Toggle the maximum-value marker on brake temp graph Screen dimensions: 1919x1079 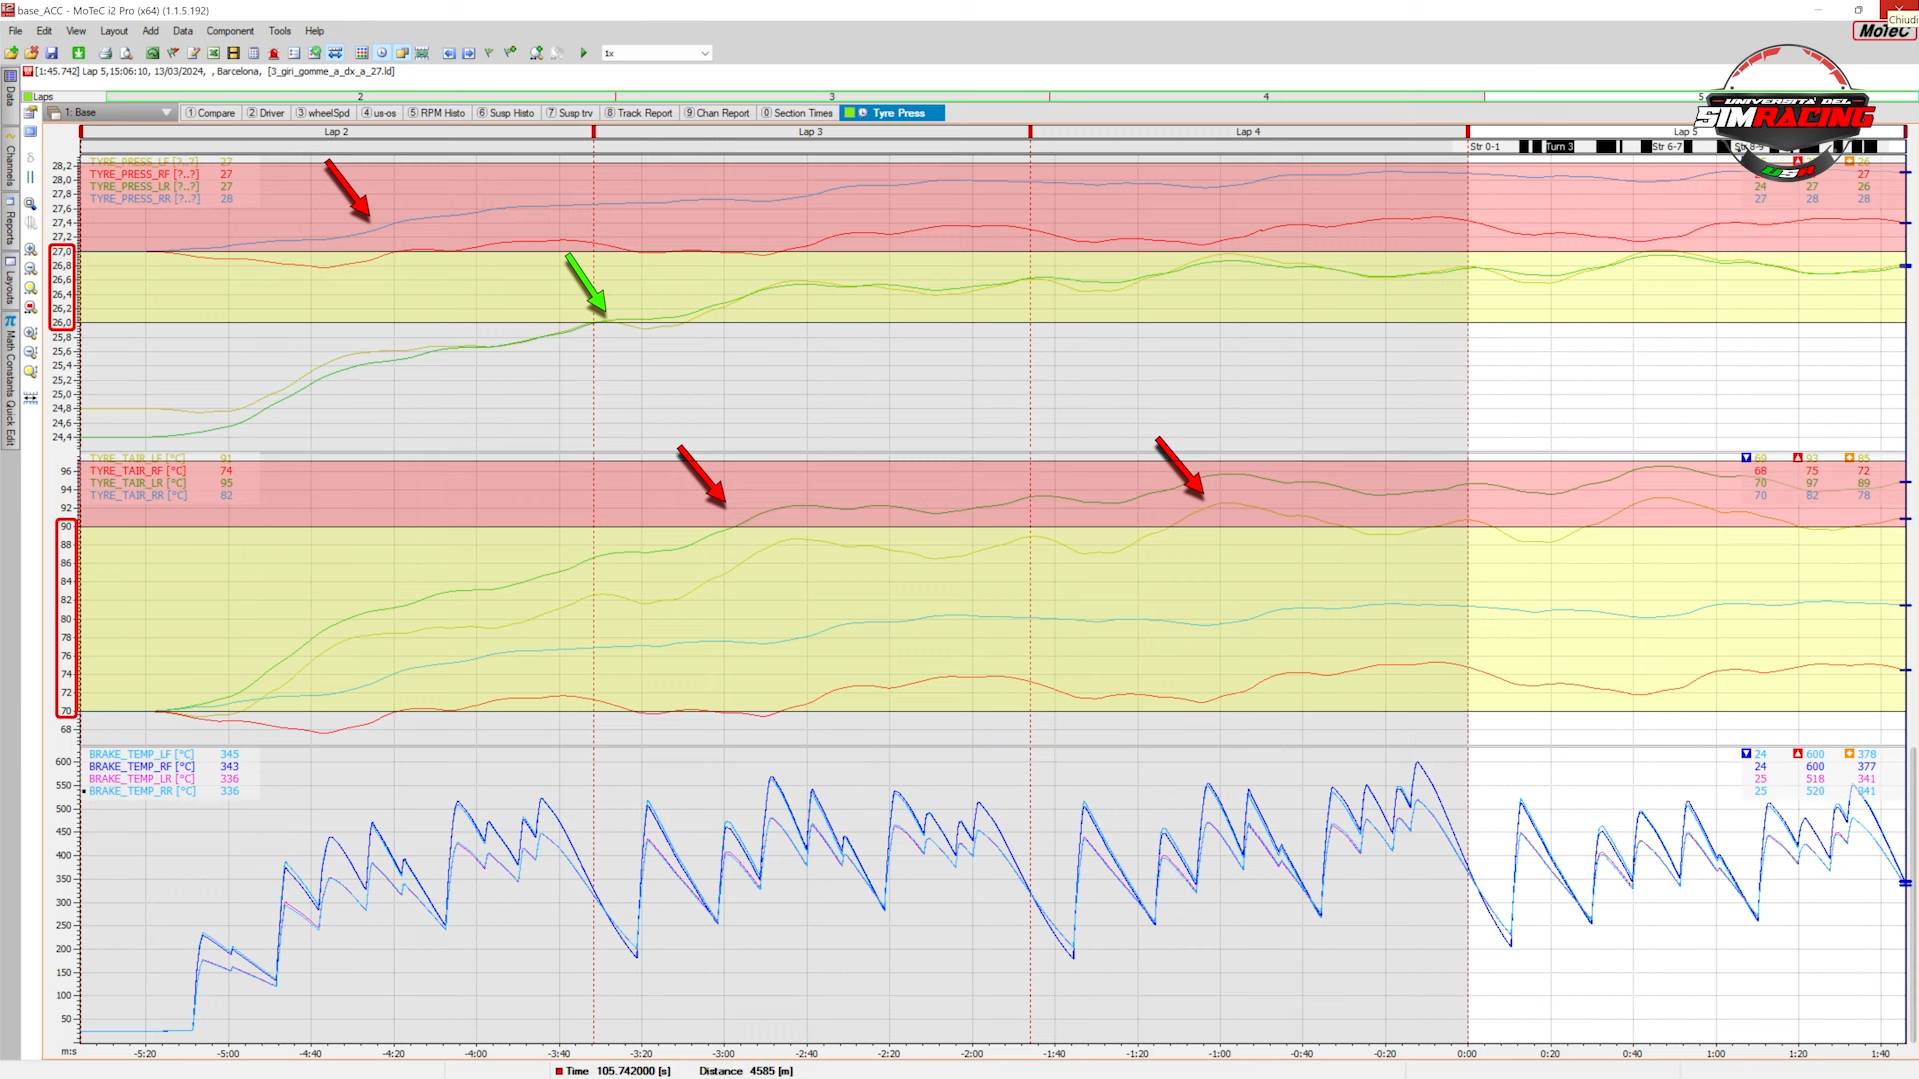point(1797,754)
